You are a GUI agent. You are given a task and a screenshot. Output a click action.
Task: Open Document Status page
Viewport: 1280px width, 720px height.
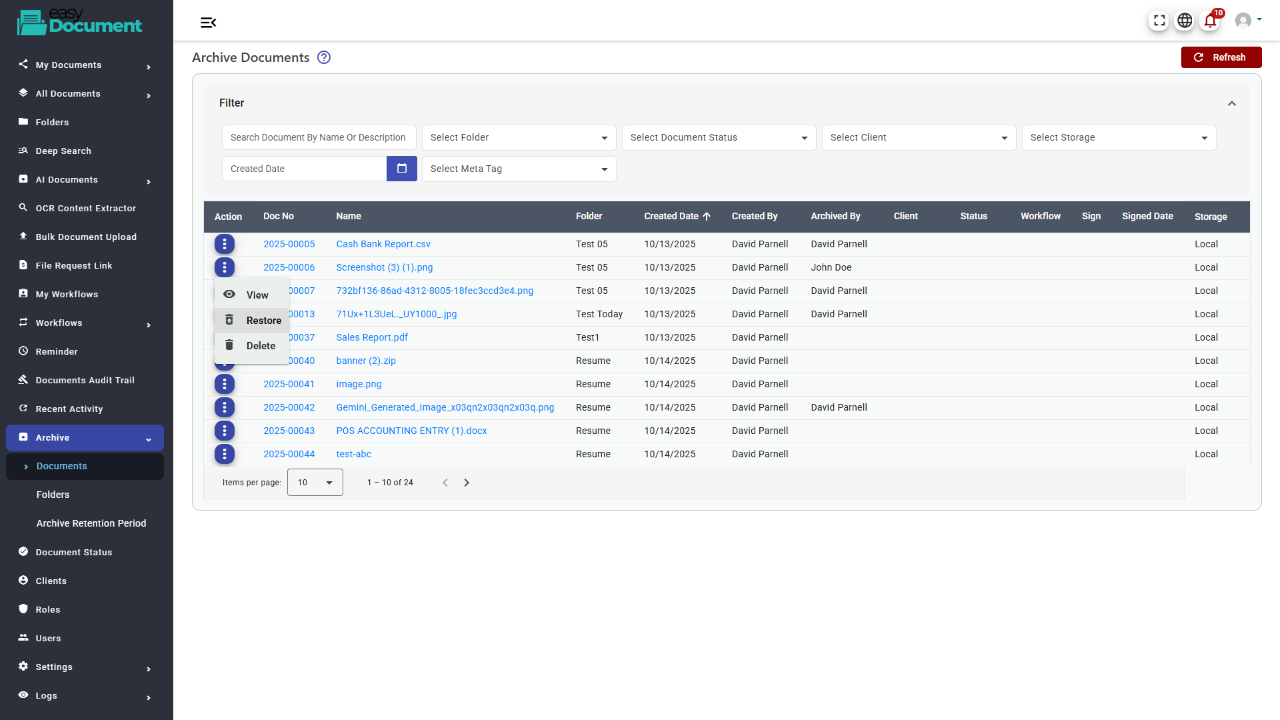(85, 552)
